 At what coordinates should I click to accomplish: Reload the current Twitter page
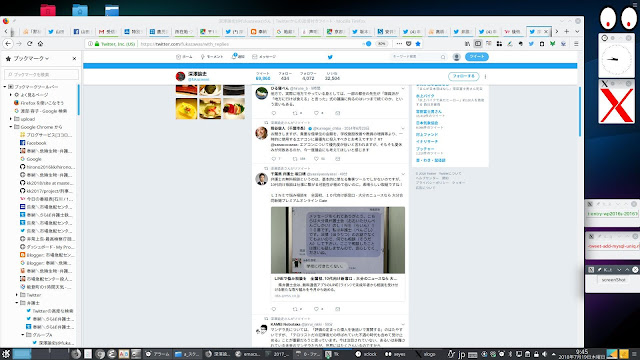(29, 43)
